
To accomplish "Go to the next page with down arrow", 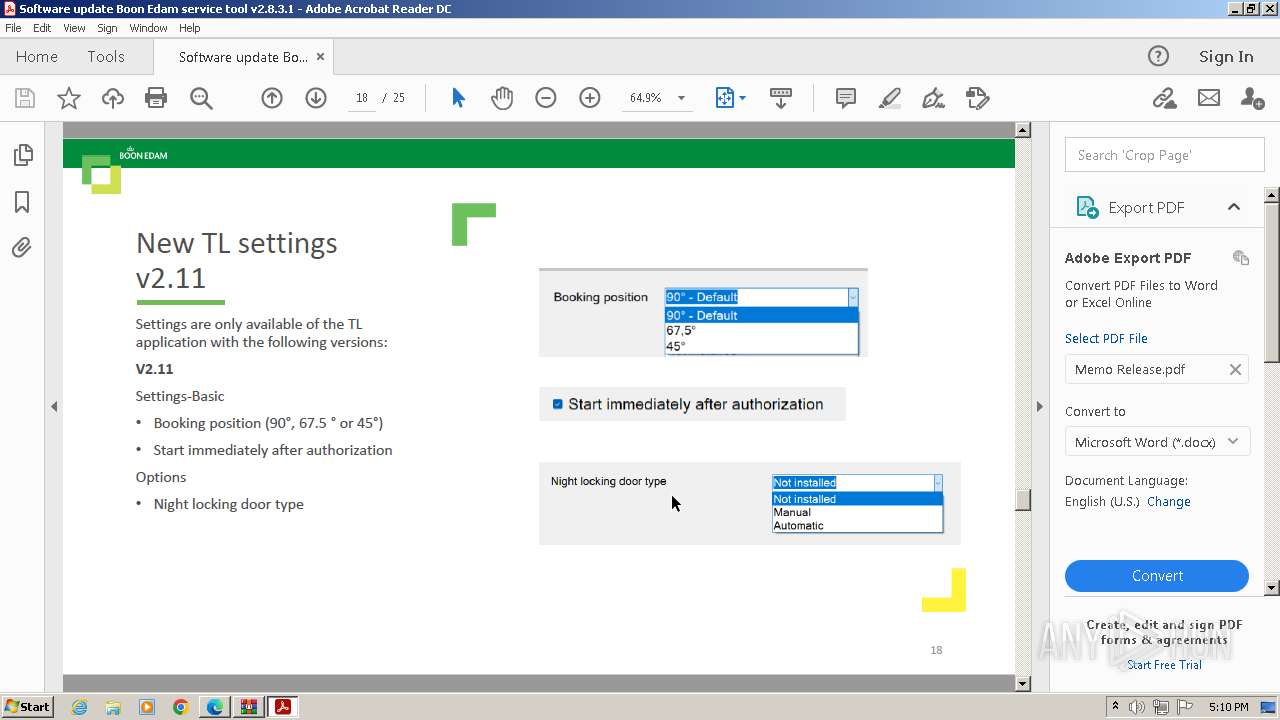I will 316,98.
